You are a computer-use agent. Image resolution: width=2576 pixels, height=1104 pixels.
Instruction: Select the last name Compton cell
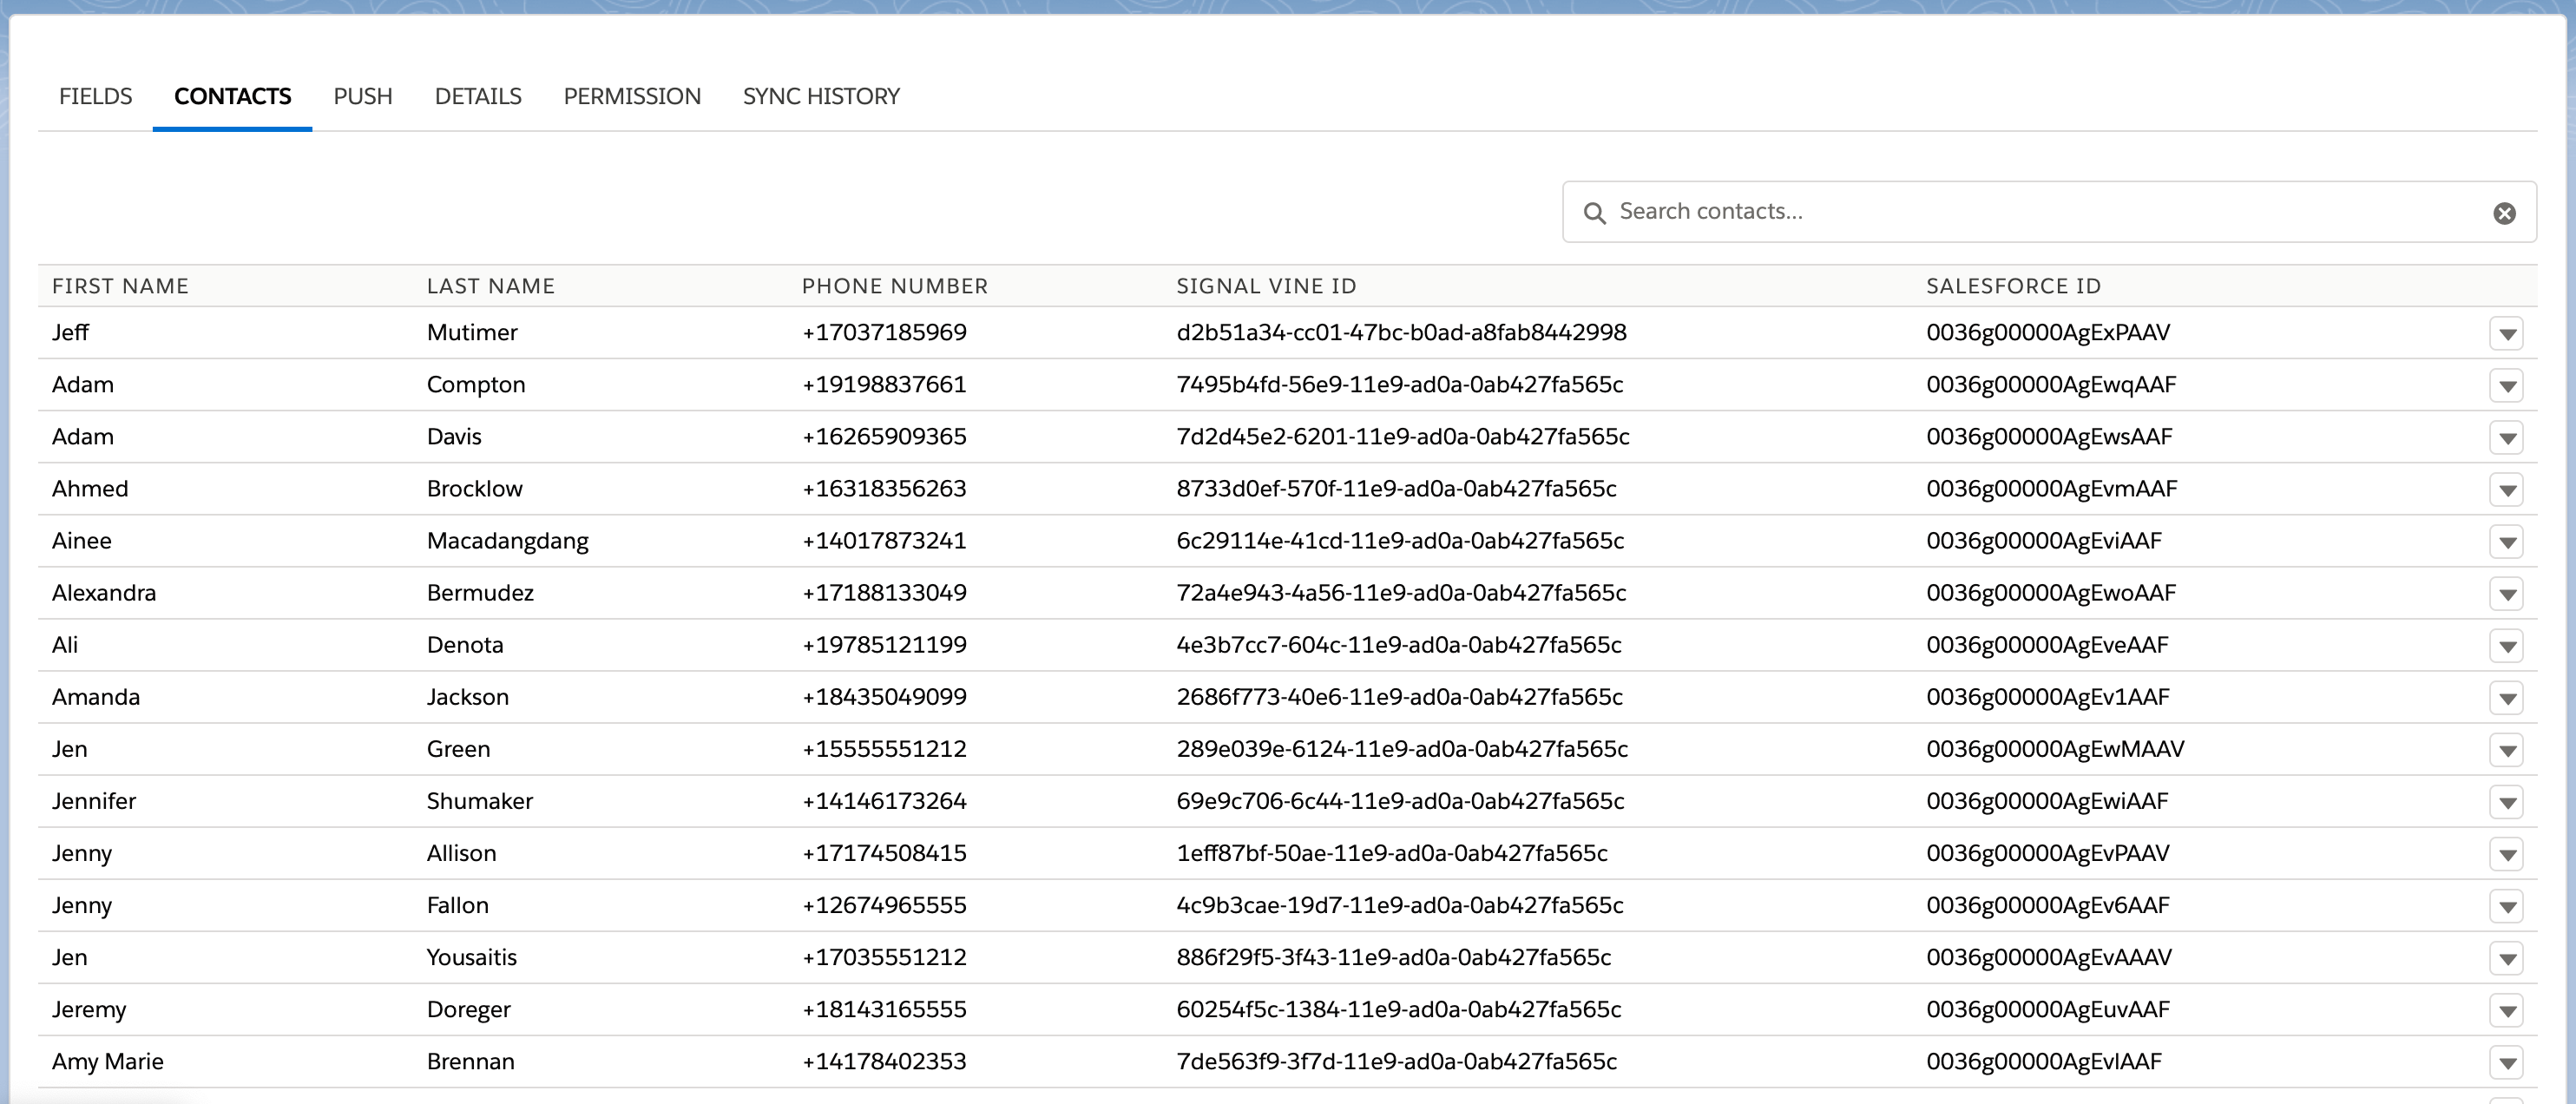(x=476, y=384)
